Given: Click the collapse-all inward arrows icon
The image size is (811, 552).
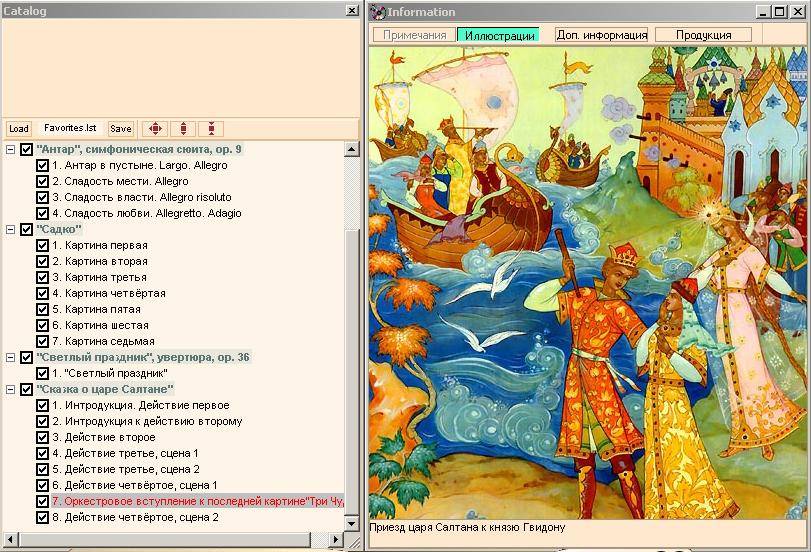Looking at the screenshot, I should [x=212, y=128].
